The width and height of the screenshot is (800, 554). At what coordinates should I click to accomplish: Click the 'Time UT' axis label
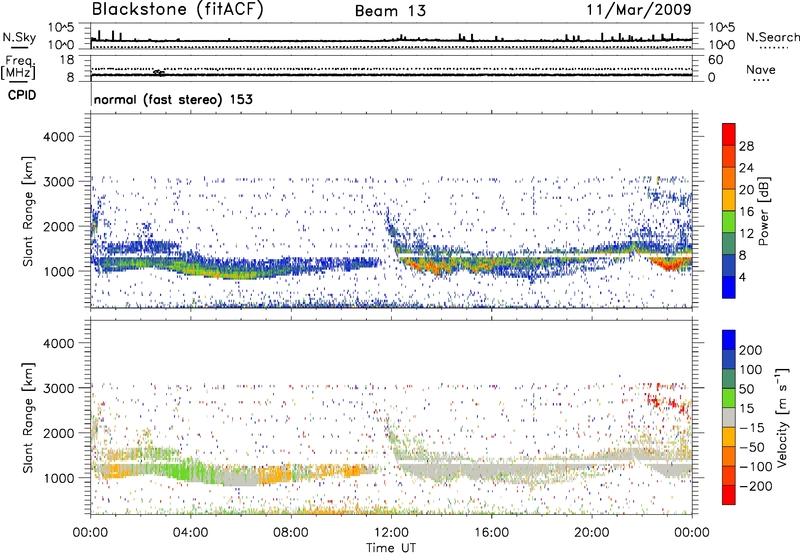(391, 548)
